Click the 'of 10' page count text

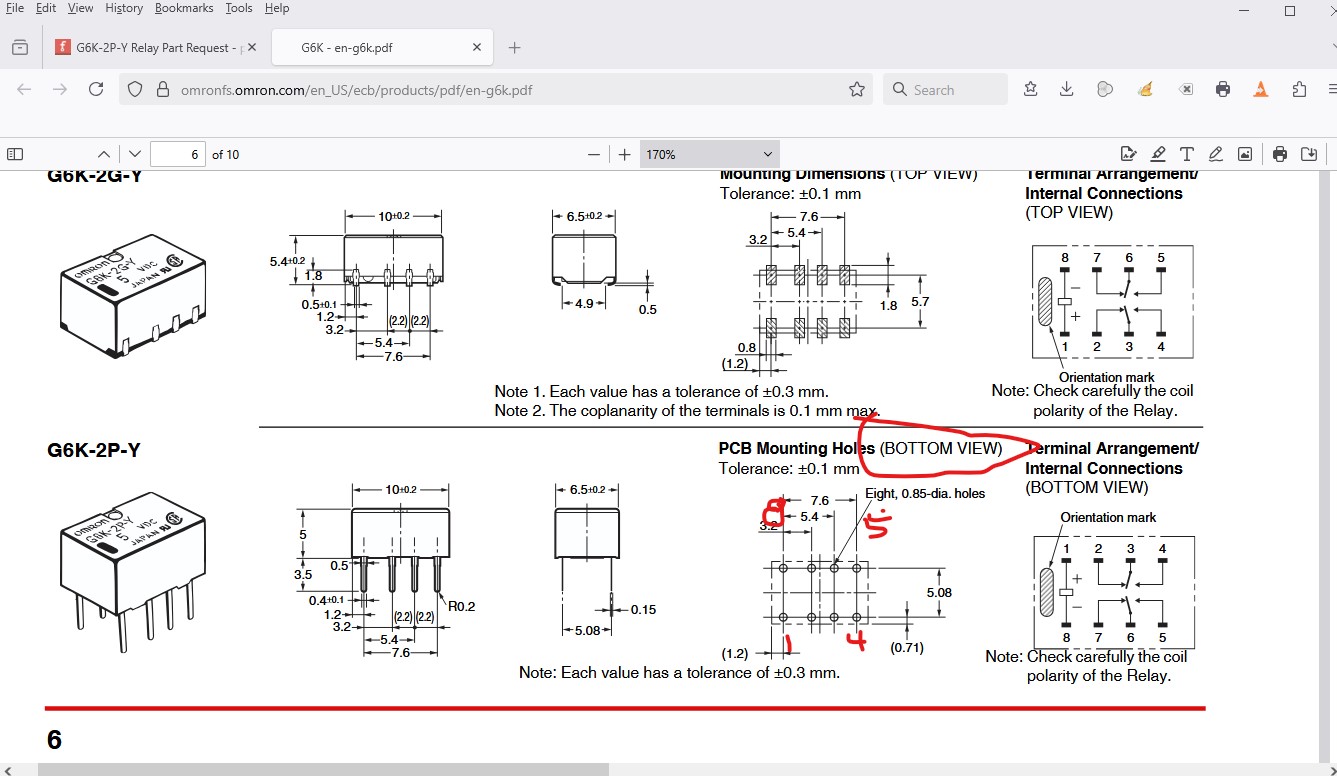(x=225, y=154)
